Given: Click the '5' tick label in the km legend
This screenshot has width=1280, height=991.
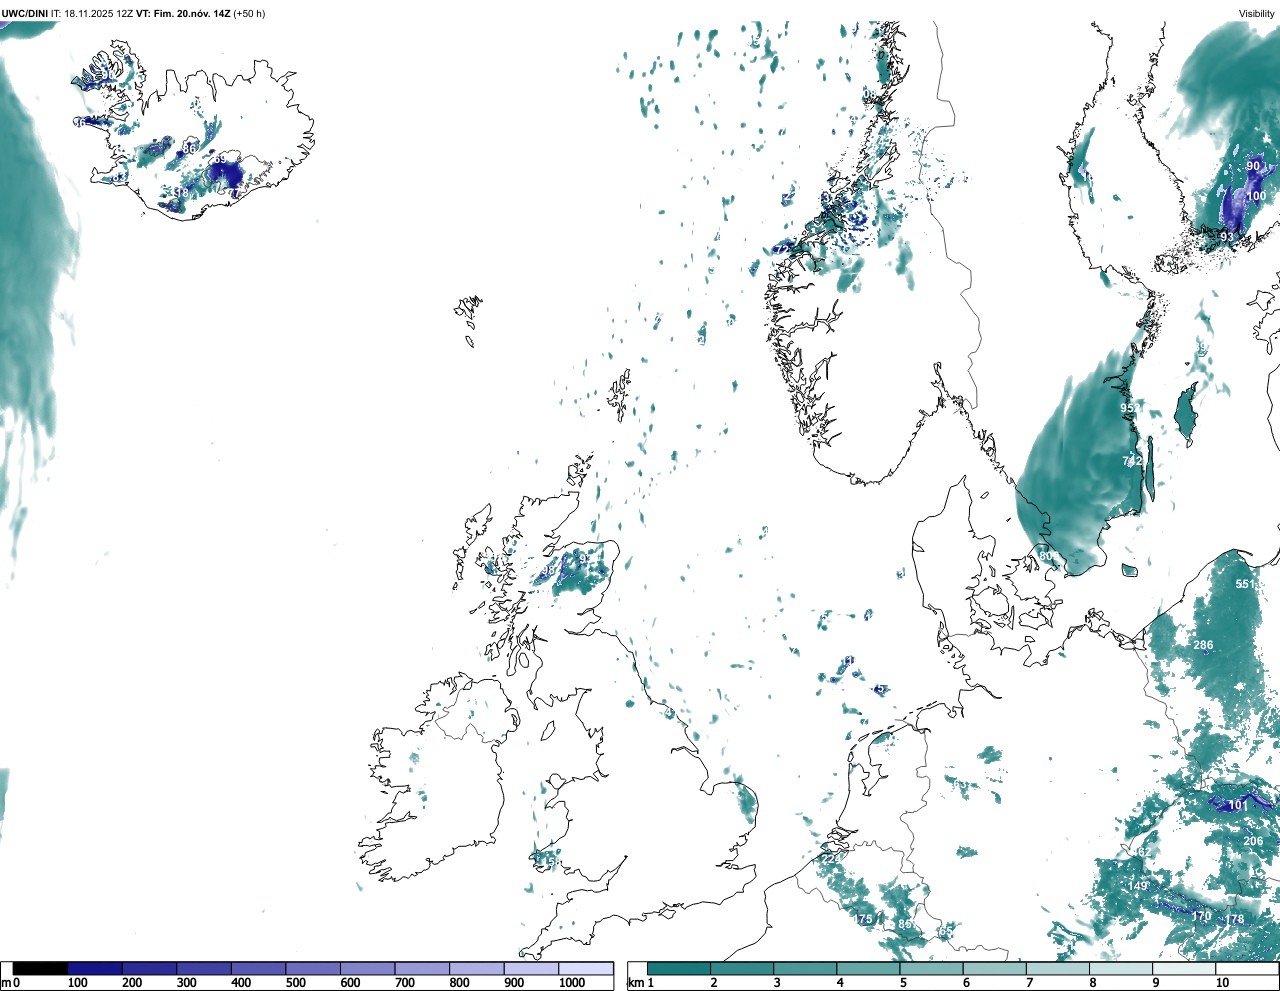Looking at the screenshot, I should tap(903, 983).
